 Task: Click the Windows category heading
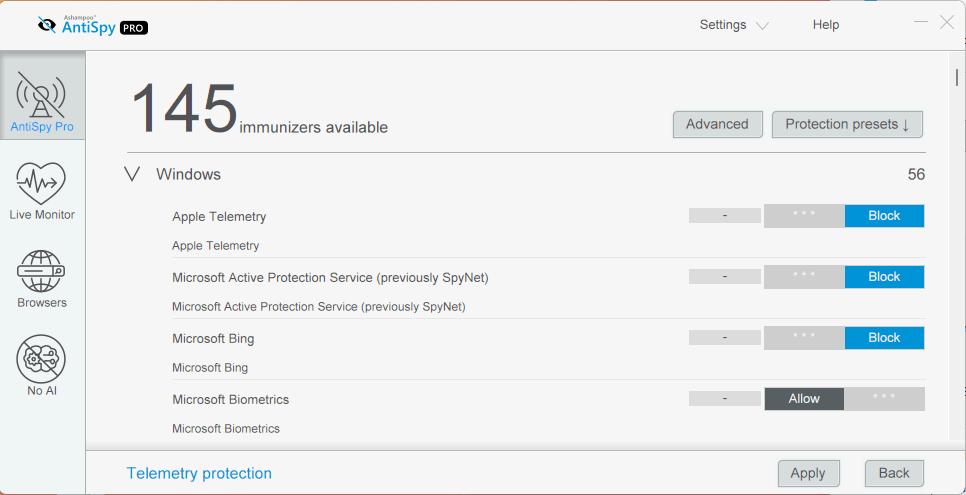coord(189,174)
